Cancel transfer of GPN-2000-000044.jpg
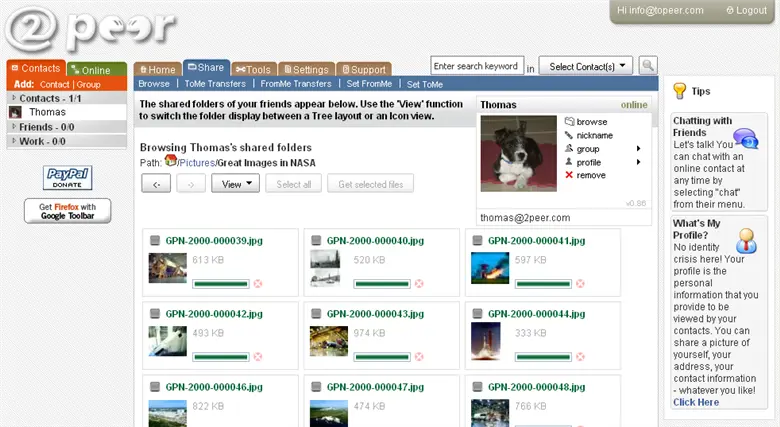The width and height of the screenshot is (780, 427). click(580, 357)
